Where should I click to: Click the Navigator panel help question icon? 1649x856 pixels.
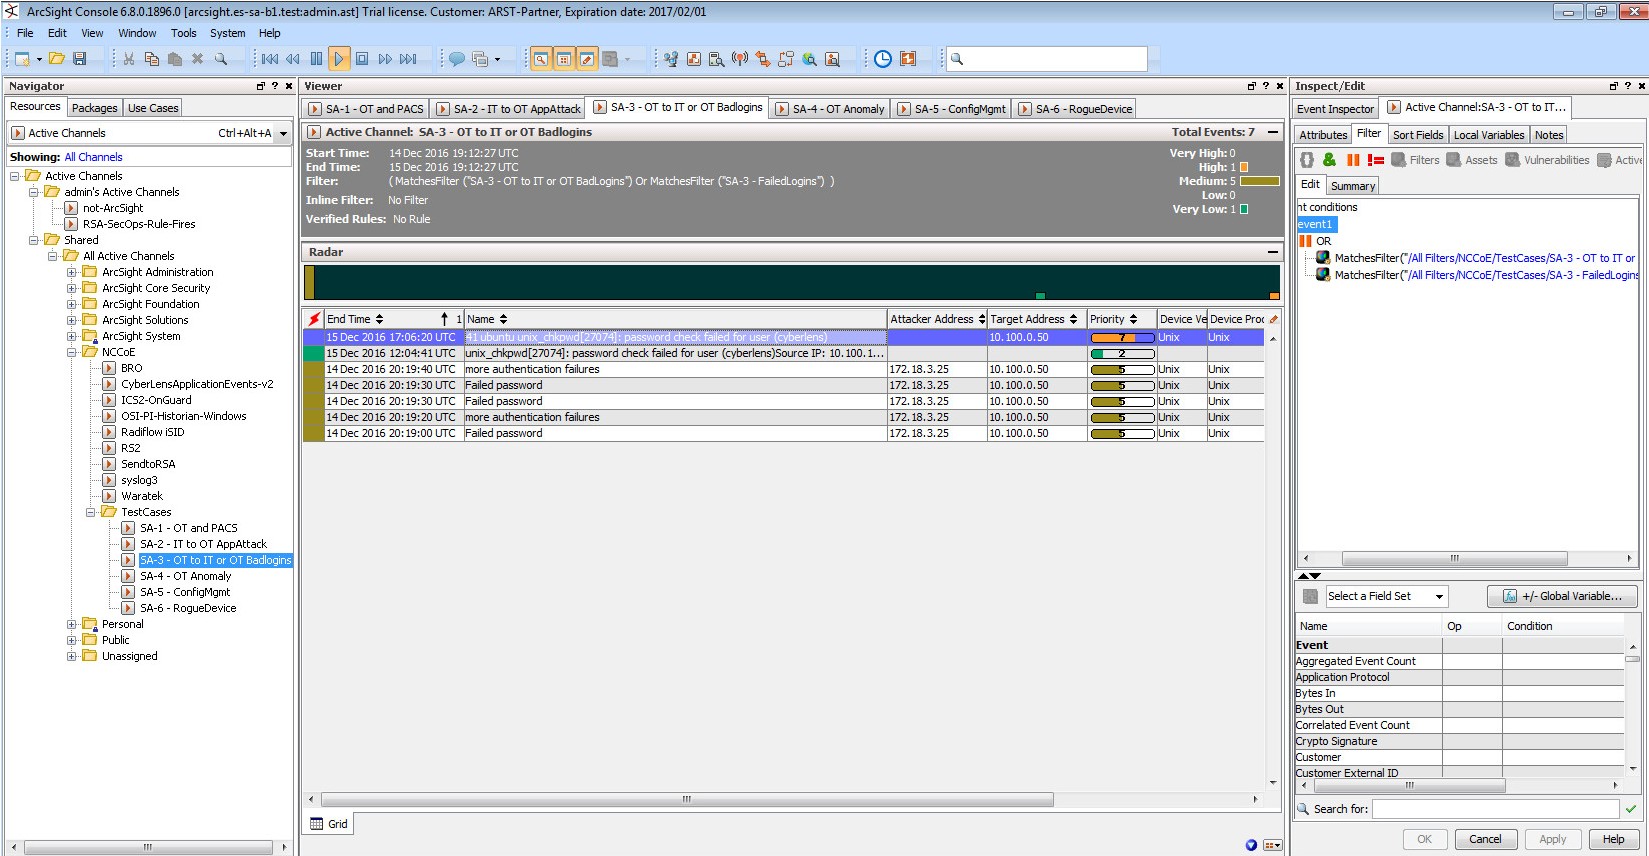tap(275, 86)
